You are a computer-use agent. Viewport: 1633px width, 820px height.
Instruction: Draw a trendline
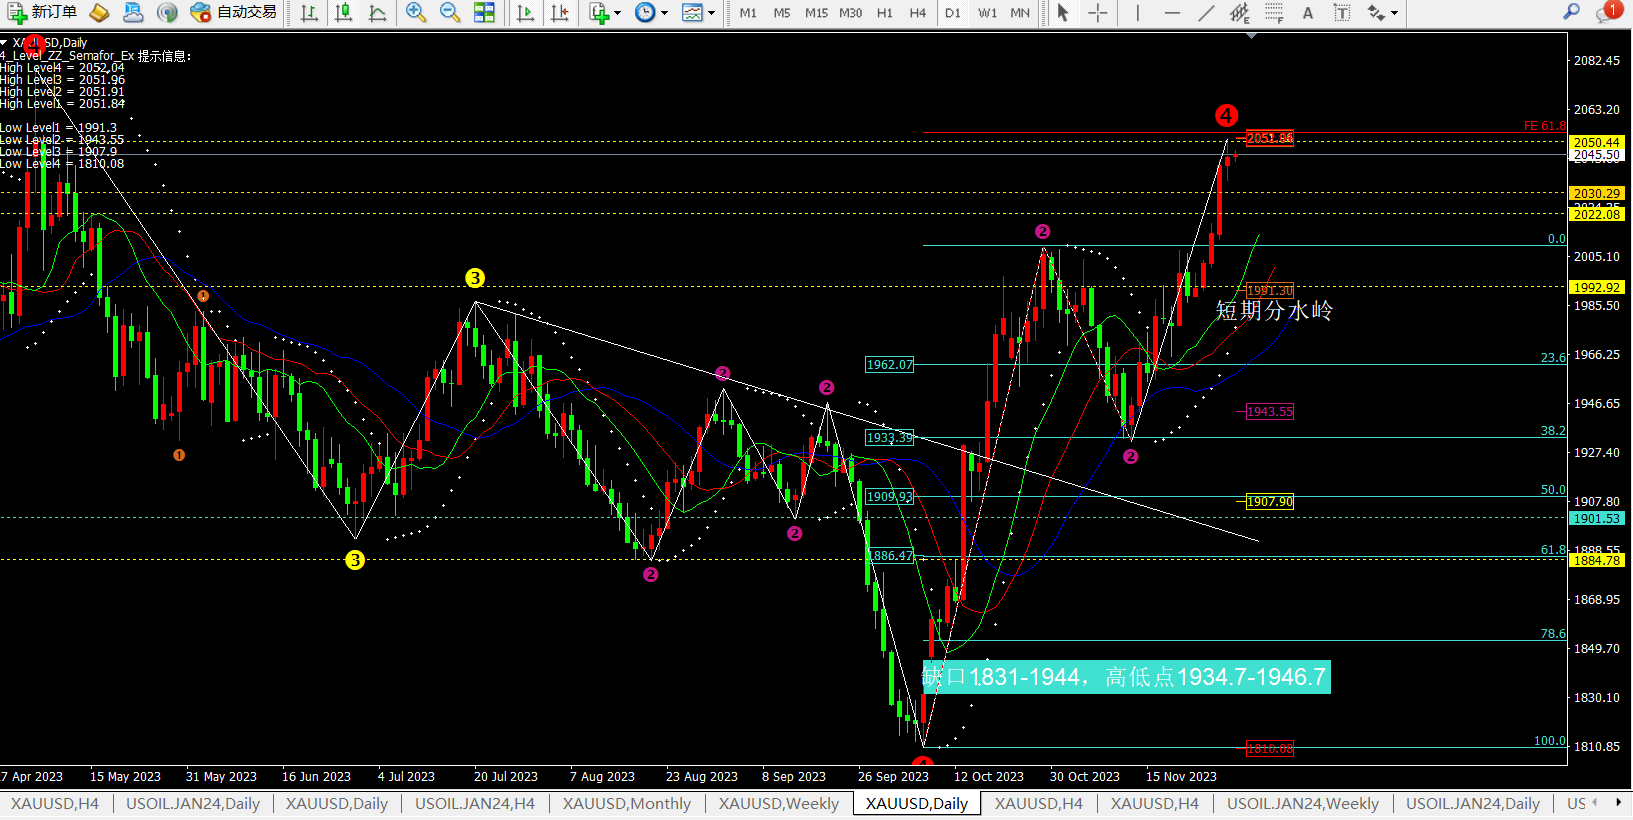click(1206, 13)
